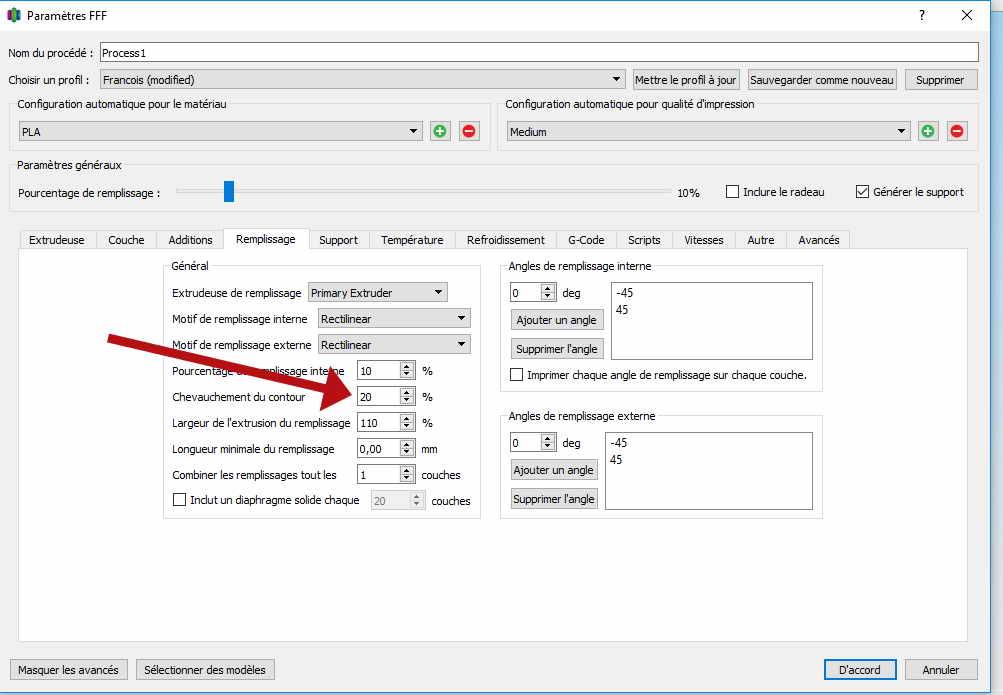Click Longueur minimale du remplissage field

pyautogui.click(x=379, y=449)
